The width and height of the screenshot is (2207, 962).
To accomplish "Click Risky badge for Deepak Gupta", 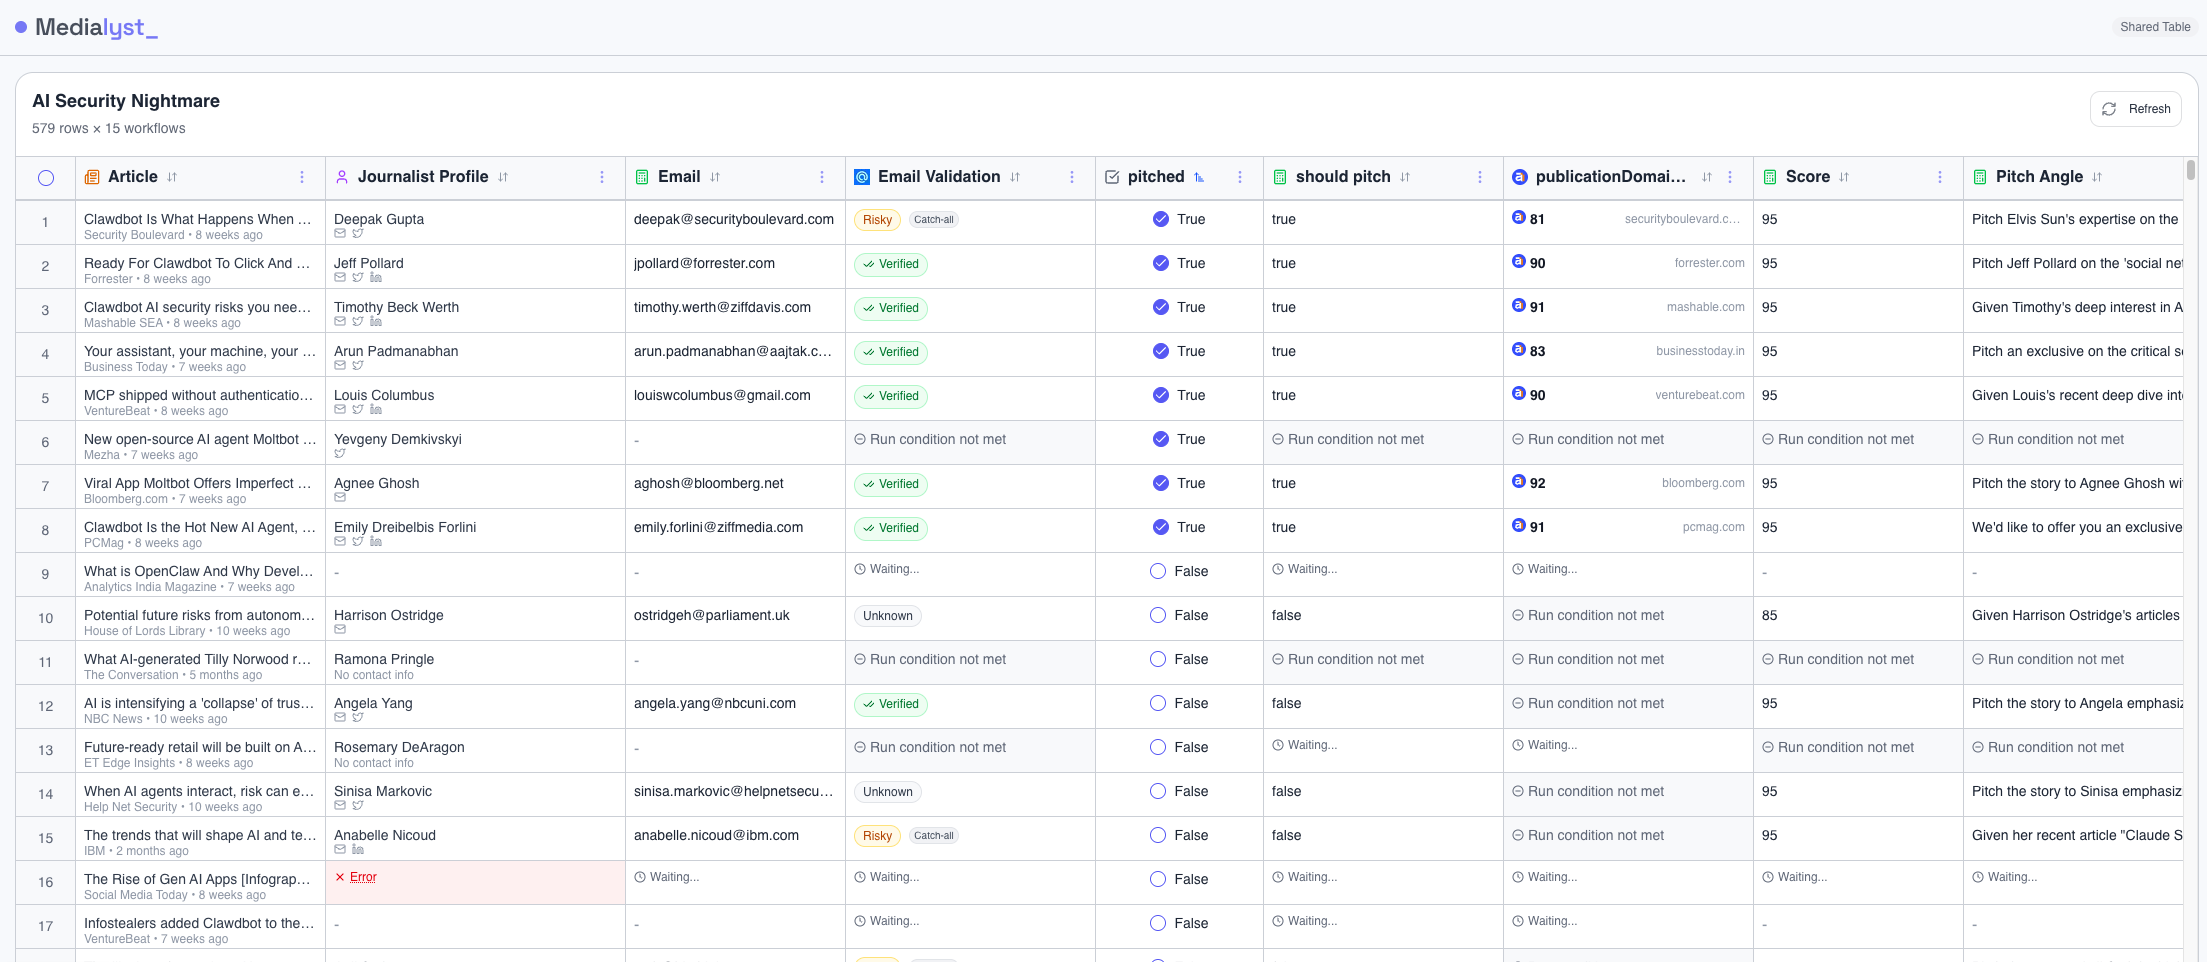I will [x=877, y=220].
